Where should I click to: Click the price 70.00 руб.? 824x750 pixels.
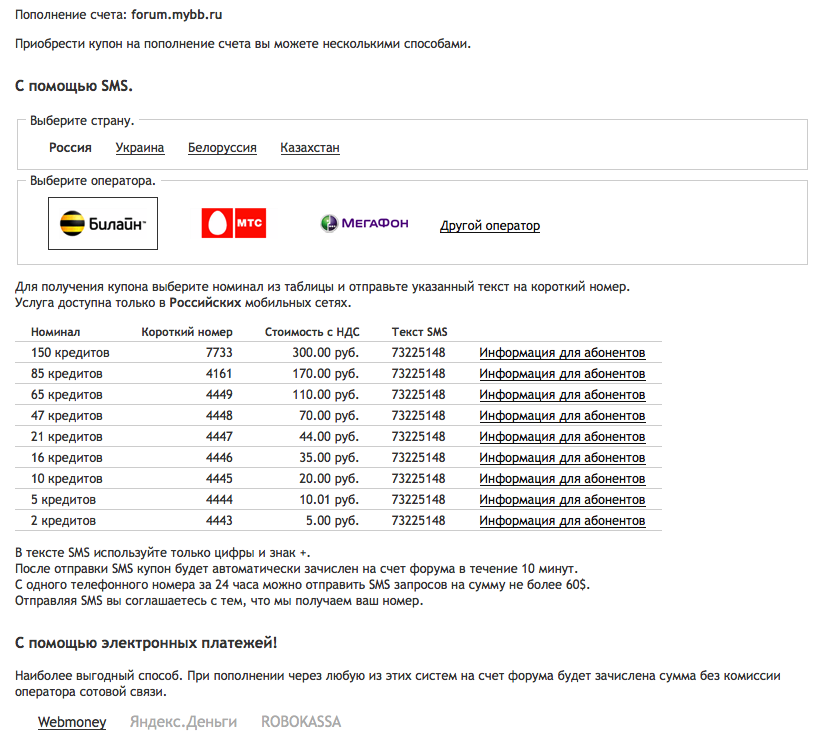[x=329, y=416]
